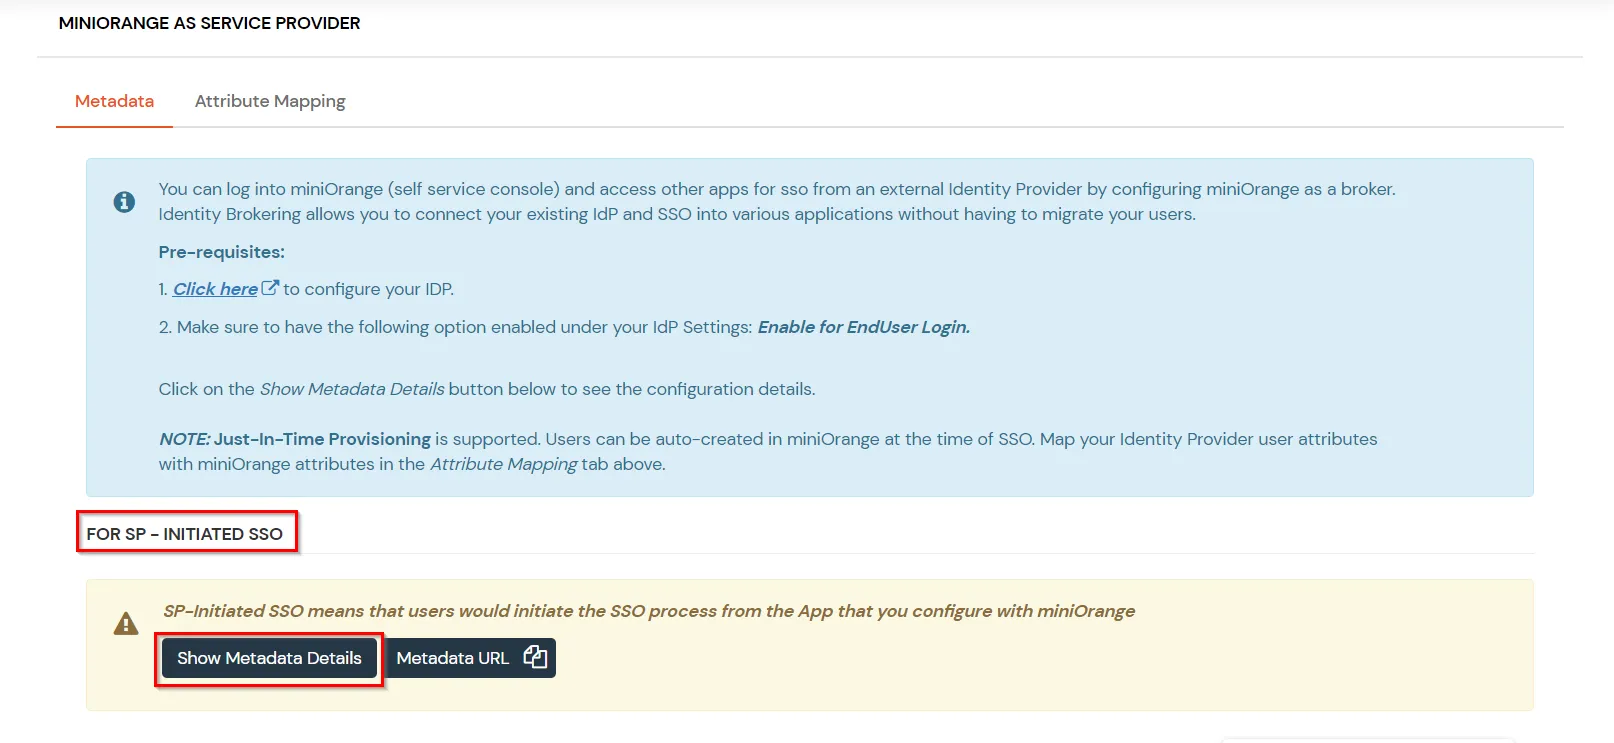Click the italic 'Attribute Mapping' text in the NOTE
Image resolution: width=1614 pixels, height=743 pixels.
pos(504,464)
